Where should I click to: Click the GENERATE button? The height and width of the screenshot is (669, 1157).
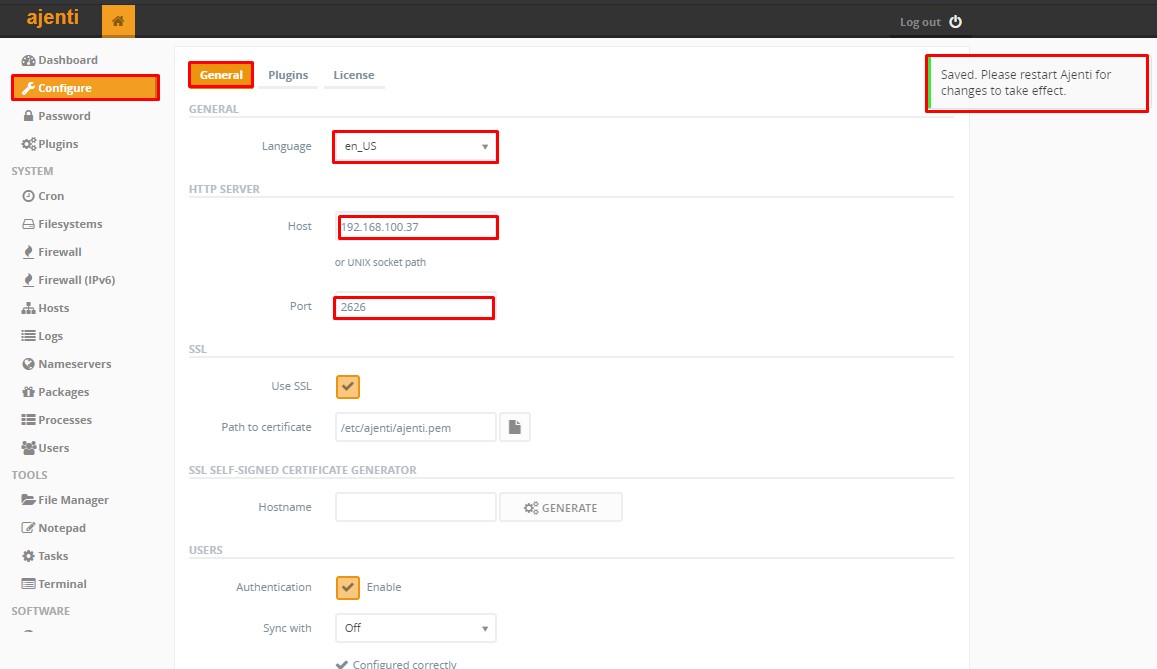[x=561, y=507]
